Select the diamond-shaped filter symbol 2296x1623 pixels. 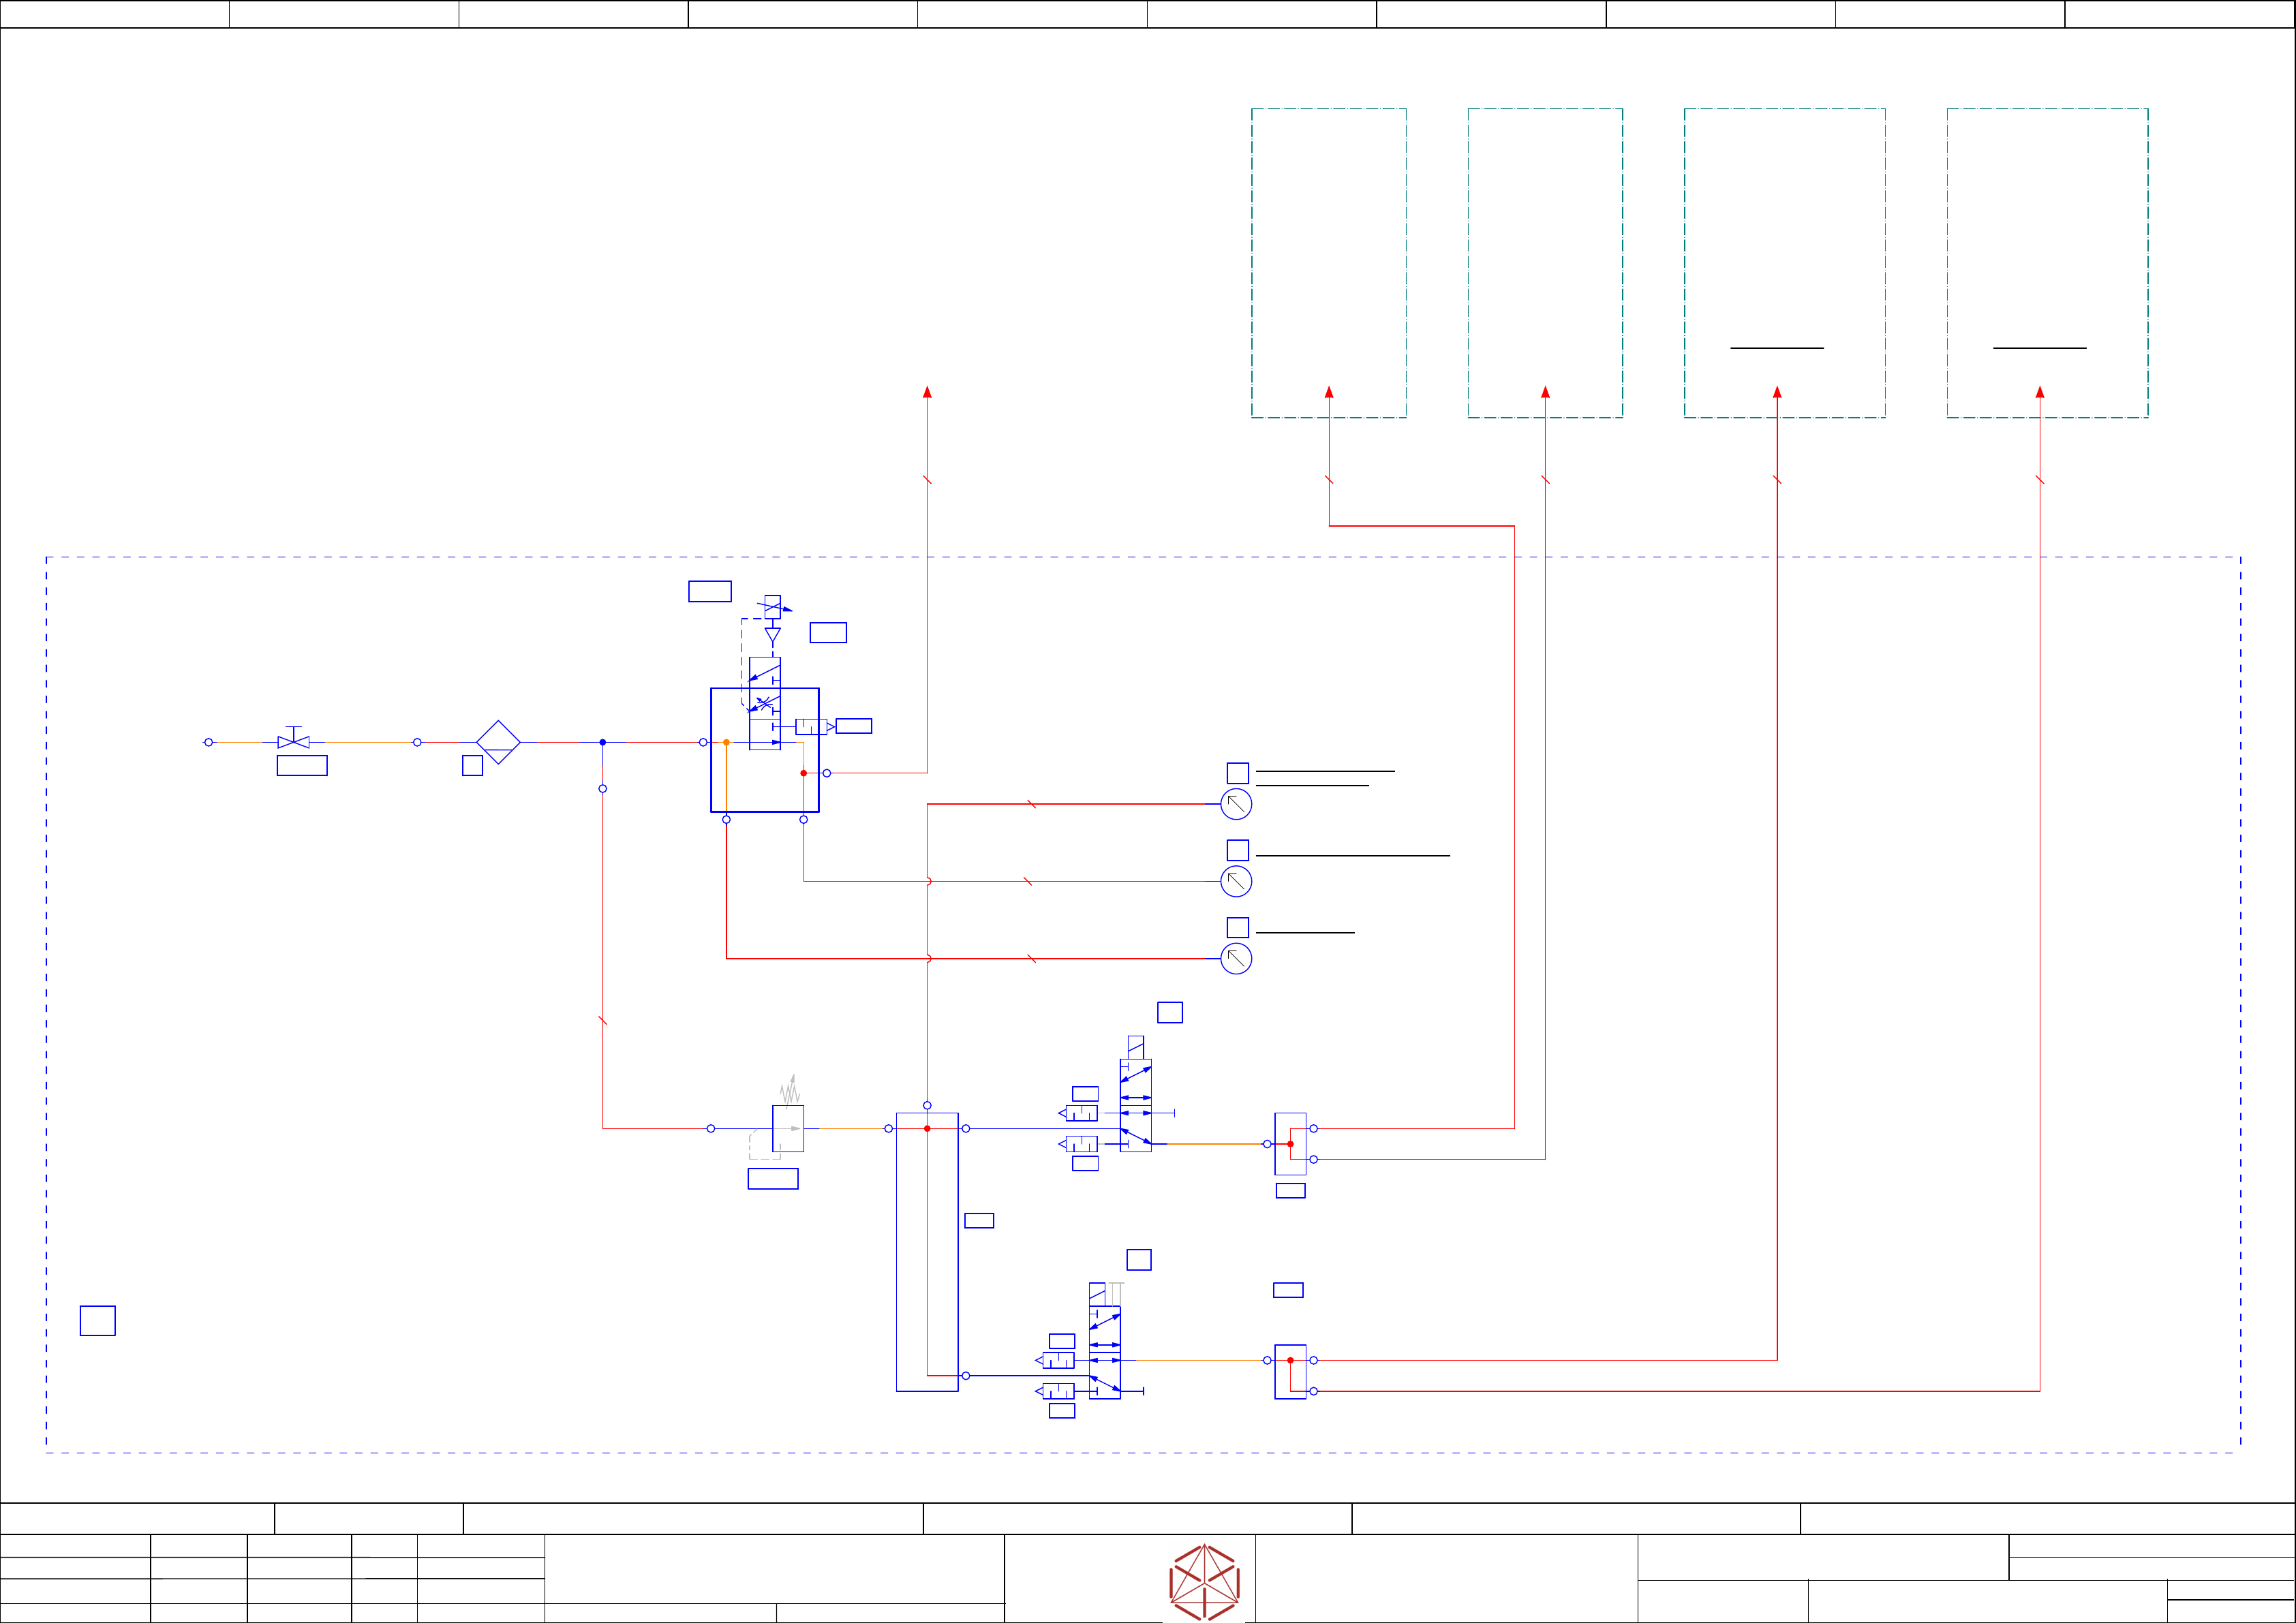click(x=498, y=742)
